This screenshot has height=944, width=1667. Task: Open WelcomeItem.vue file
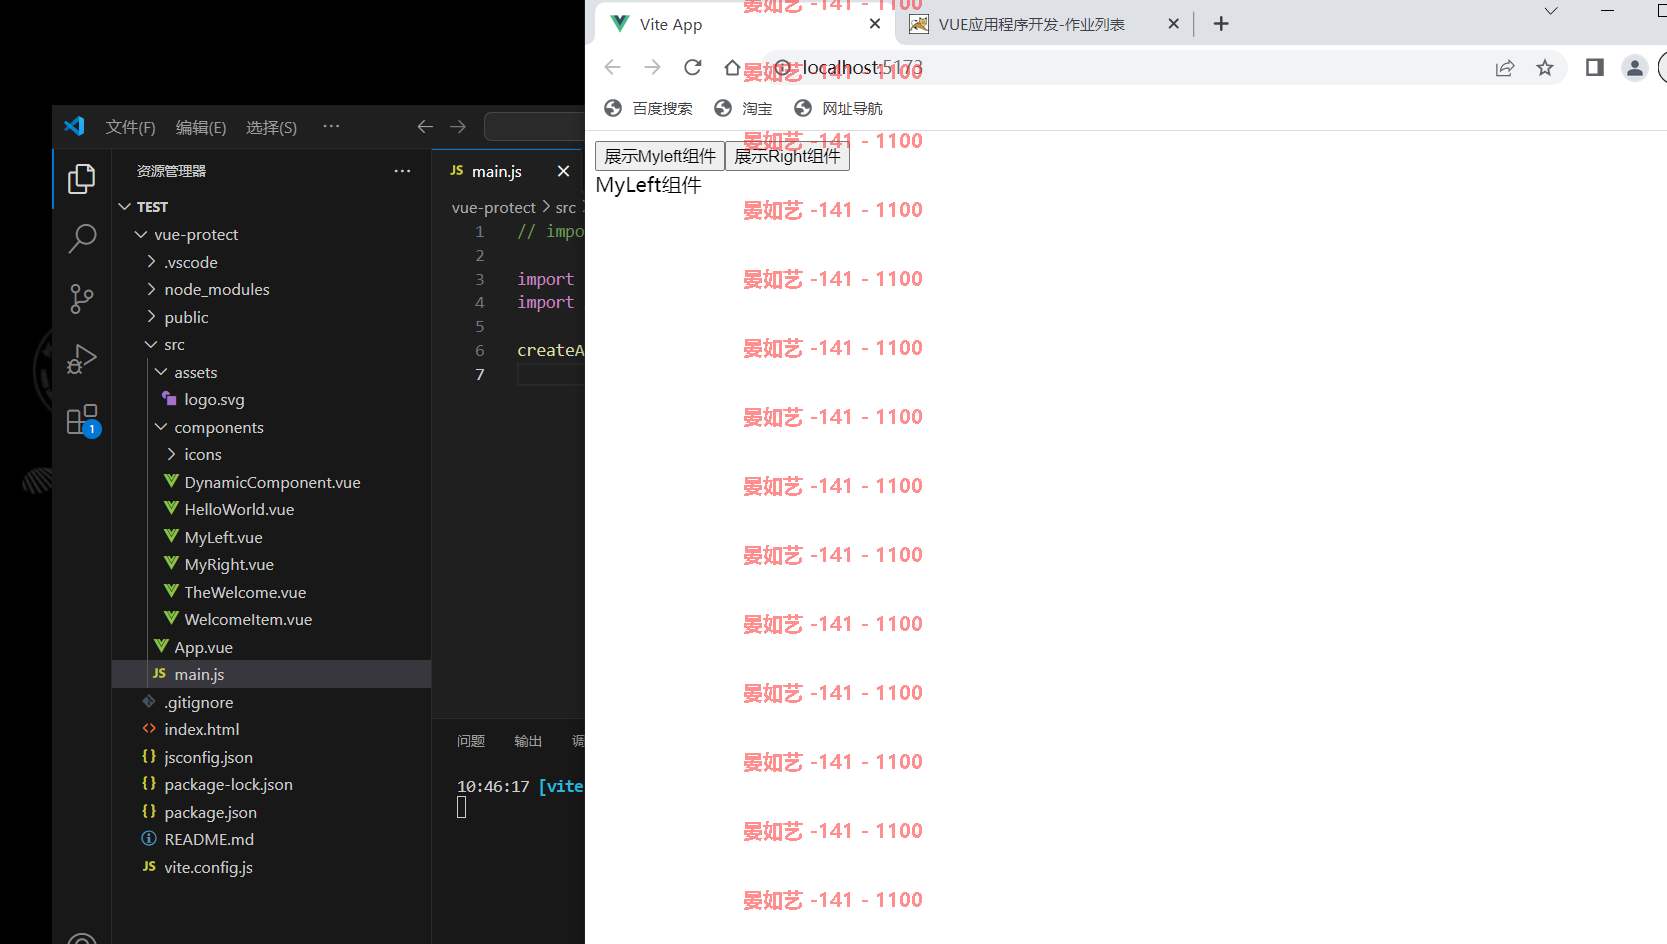point(271,619)
